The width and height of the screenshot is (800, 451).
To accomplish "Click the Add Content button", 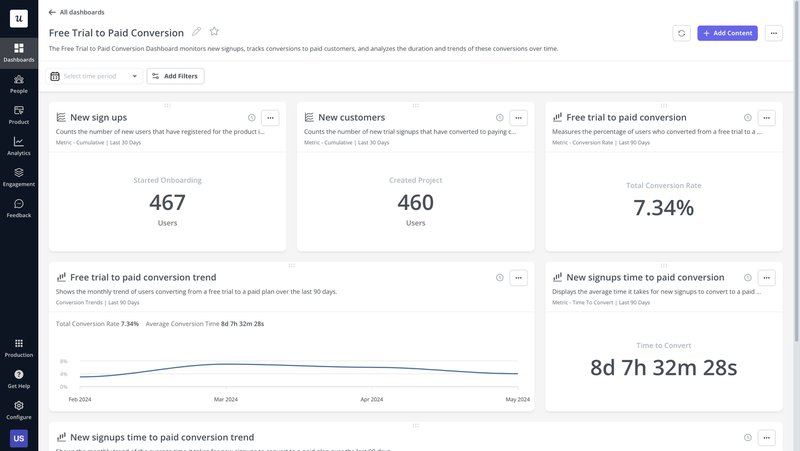I will [x=727, y=33].
